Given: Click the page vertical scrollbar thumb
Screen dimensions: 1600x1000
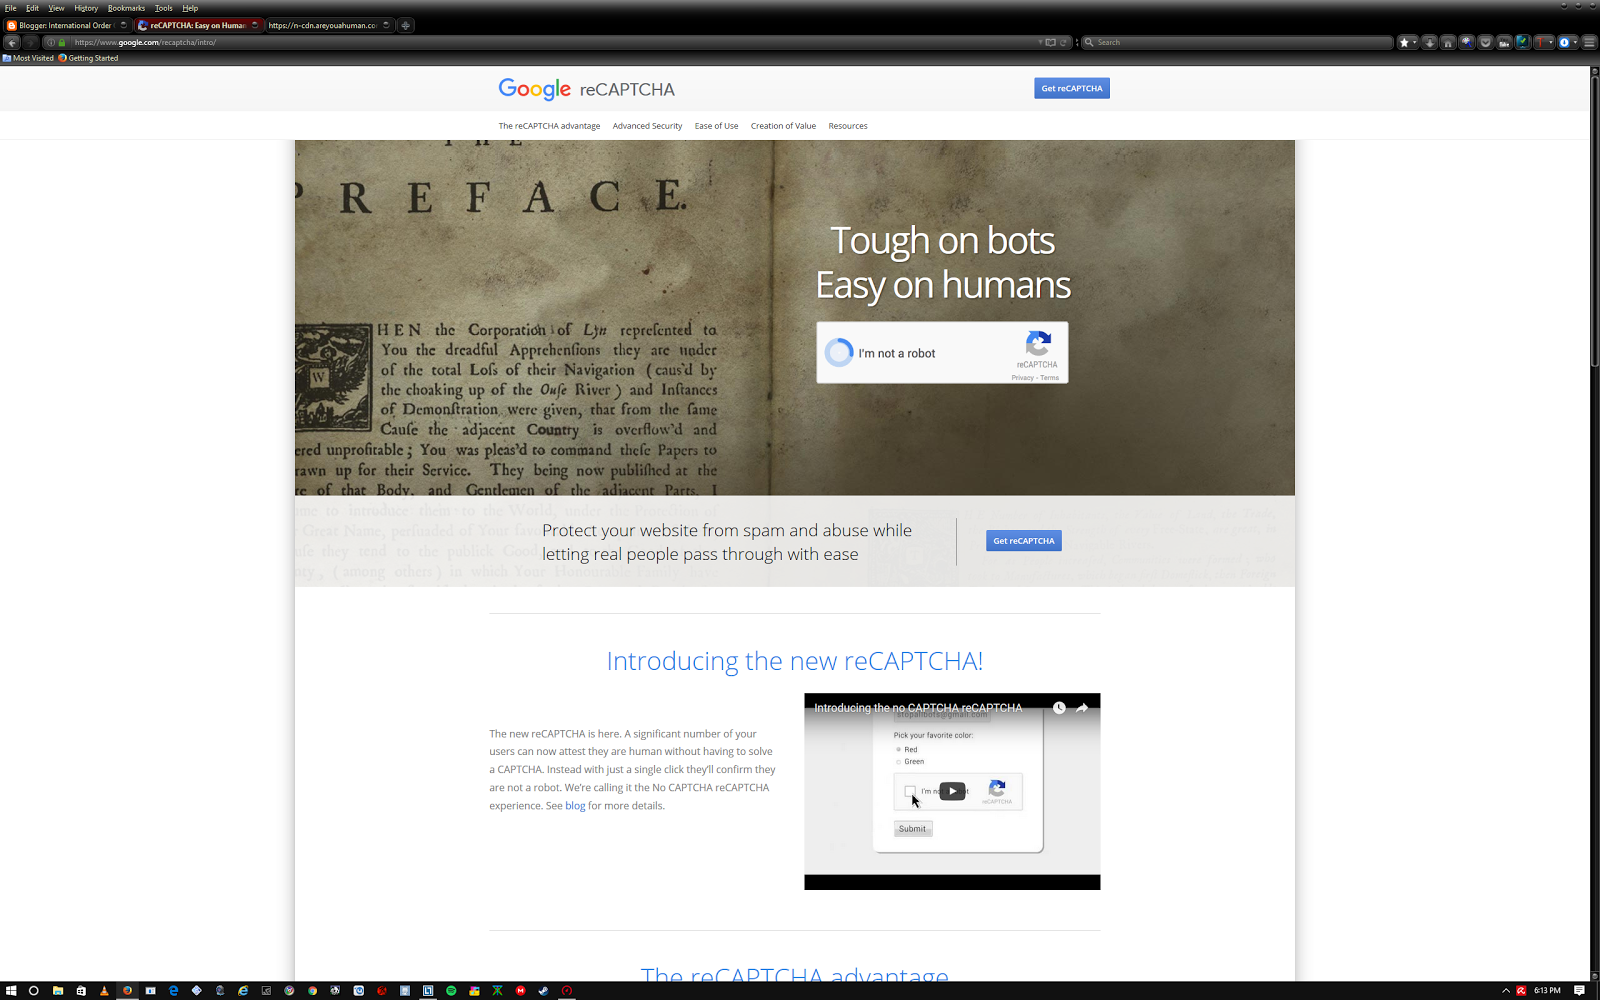Looking at the screenshot, I should 1595,220.
